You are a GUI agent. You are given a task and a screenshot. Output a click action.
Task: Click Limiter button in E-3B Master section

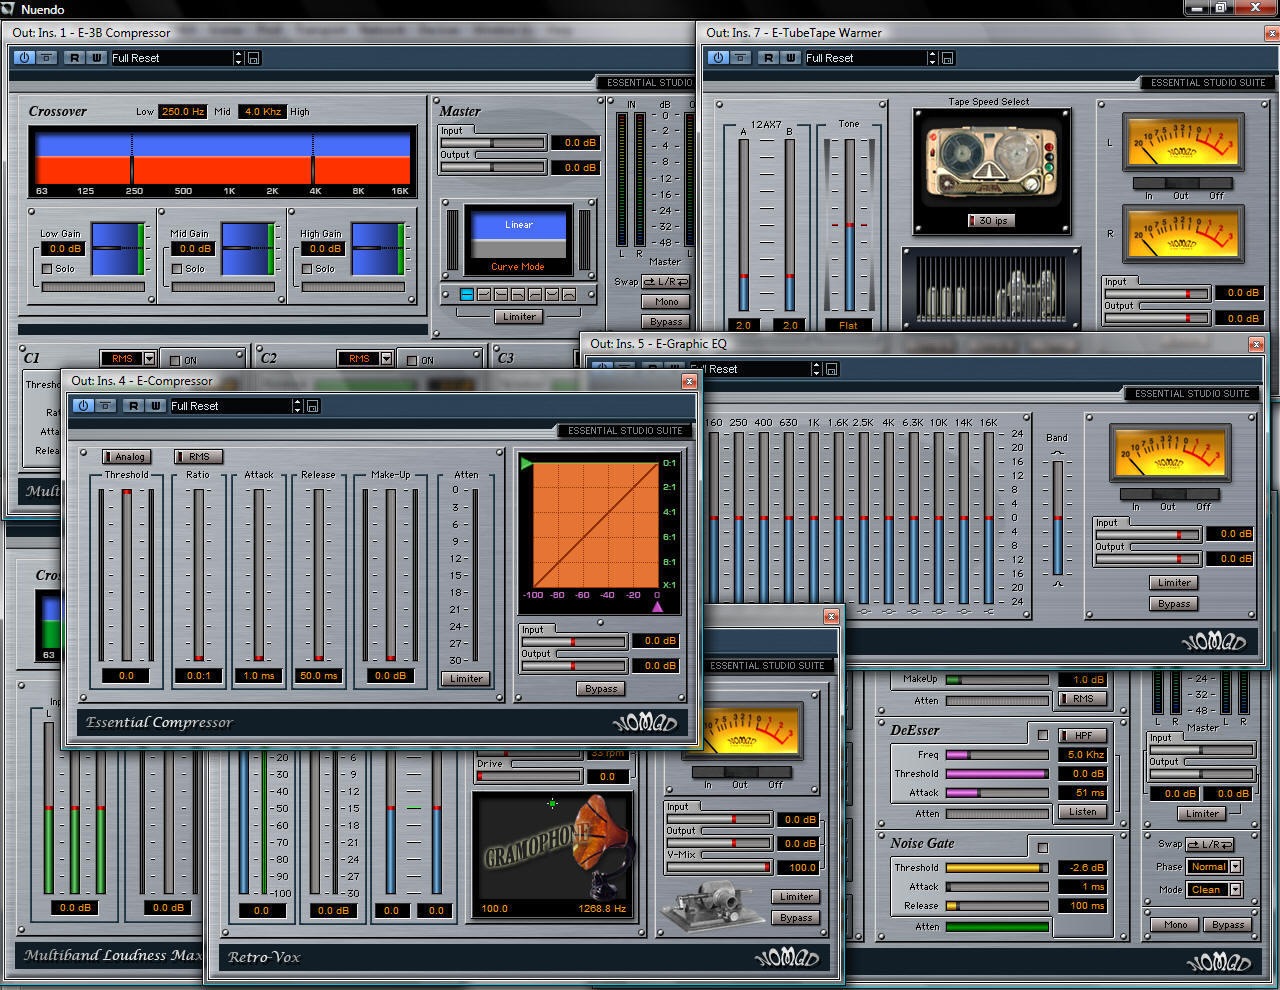(519, 316)
